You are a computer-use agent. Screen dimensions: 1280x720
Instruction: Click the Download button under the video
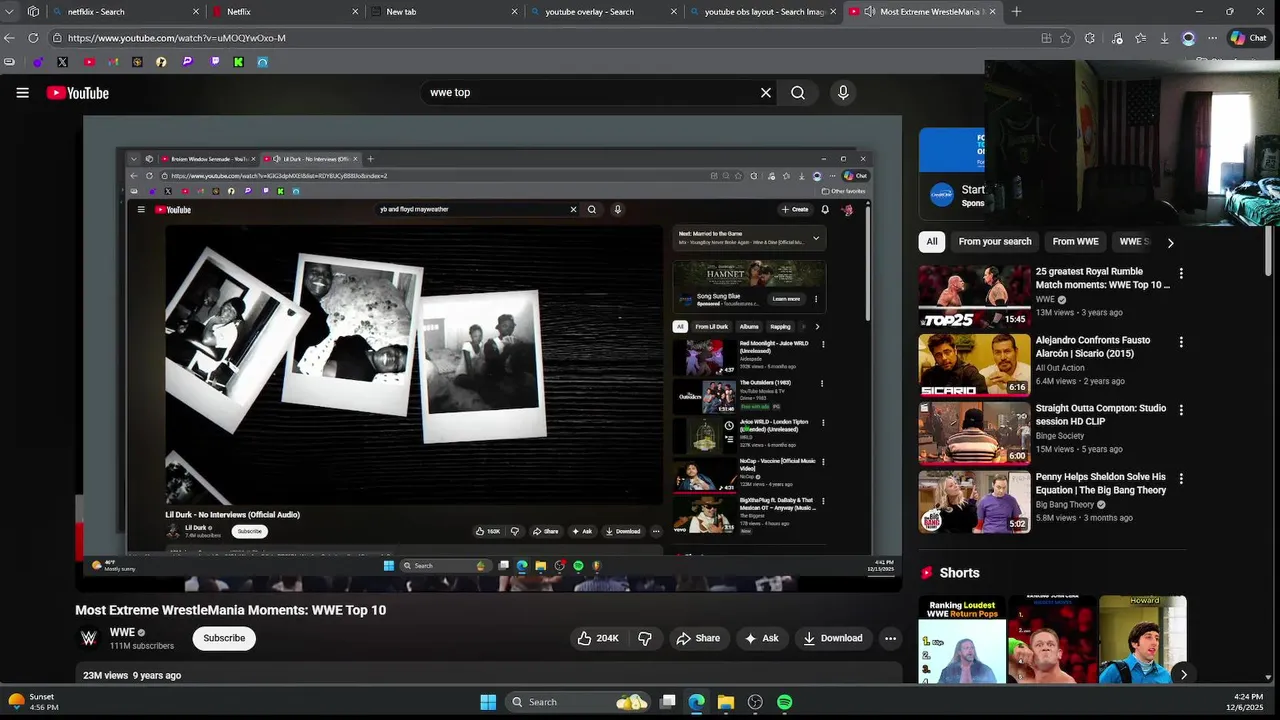click(x=832, y=638)
